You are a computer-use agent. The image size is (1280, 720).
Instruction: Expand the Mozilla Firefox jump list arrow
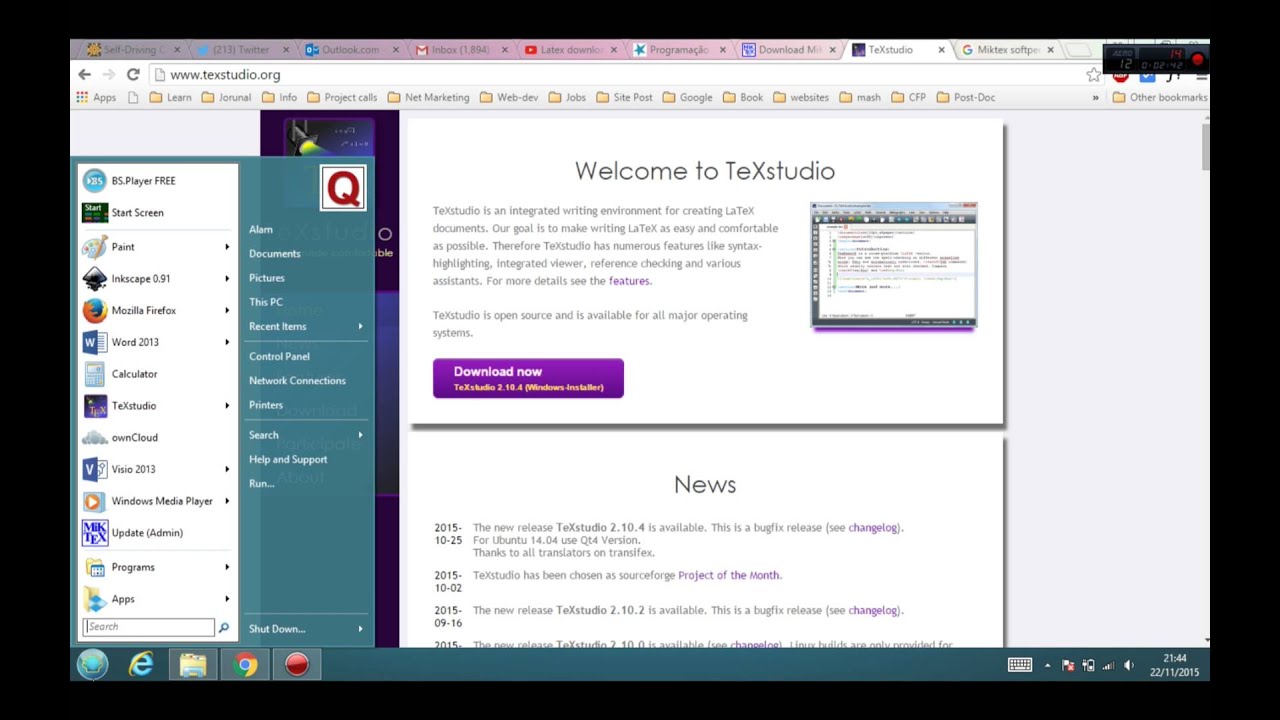click(227, 311)
